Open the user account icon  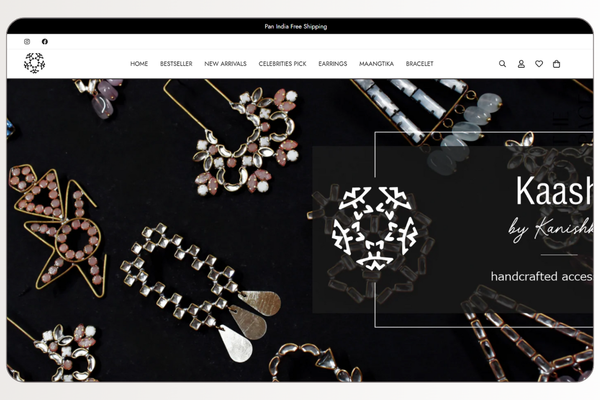point(521,64)
